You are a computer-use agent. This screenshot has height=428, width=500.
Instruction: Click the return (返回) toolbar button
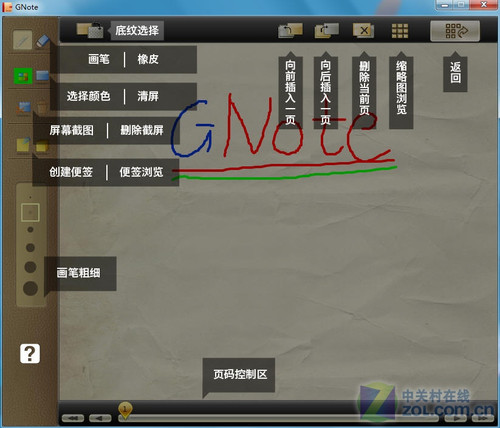pos(455,31)
